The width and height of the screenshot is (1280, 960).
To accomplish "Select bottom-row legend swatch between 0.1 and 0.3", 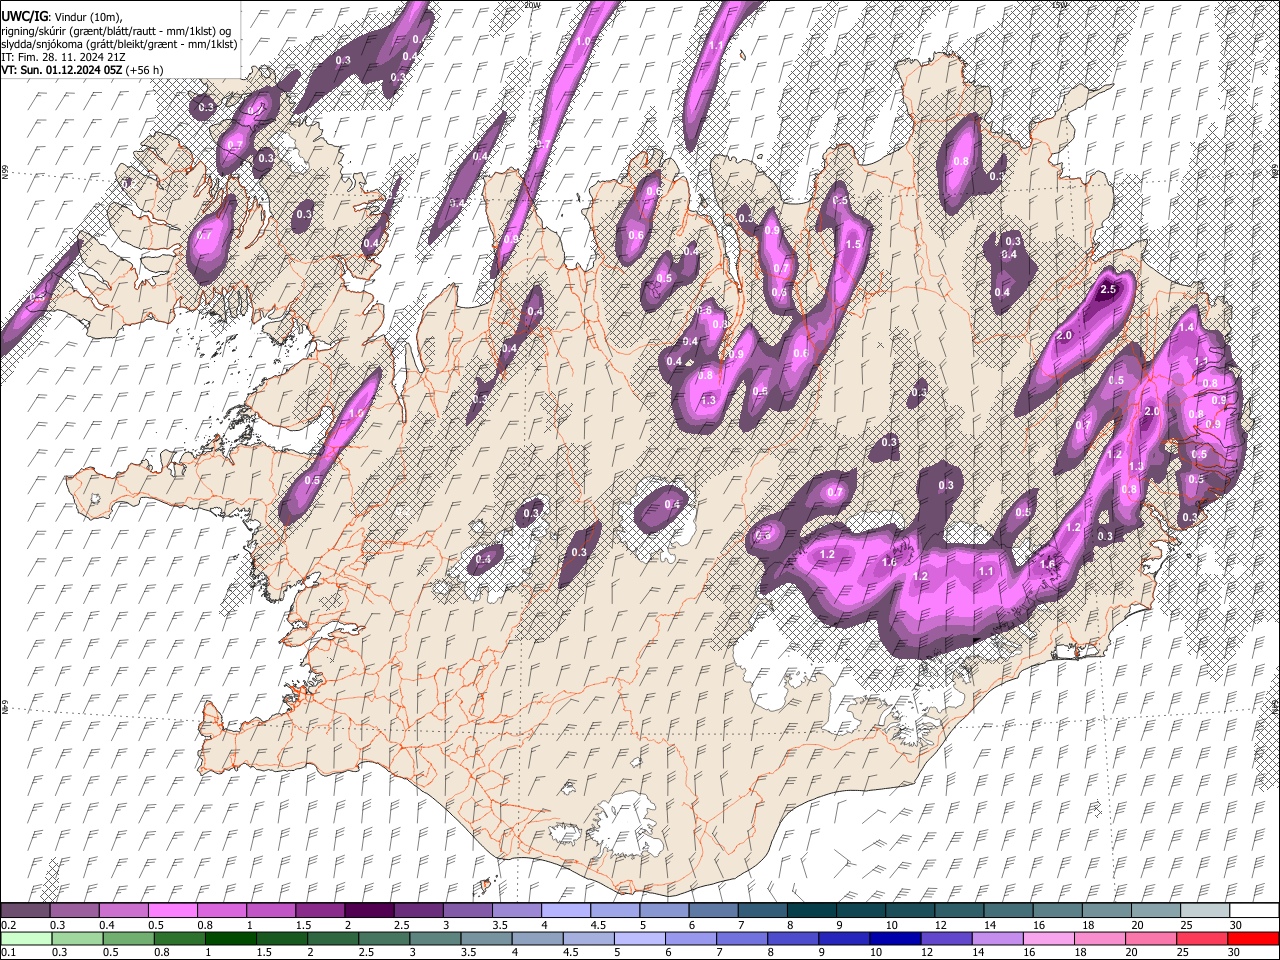I will (26, 938).
